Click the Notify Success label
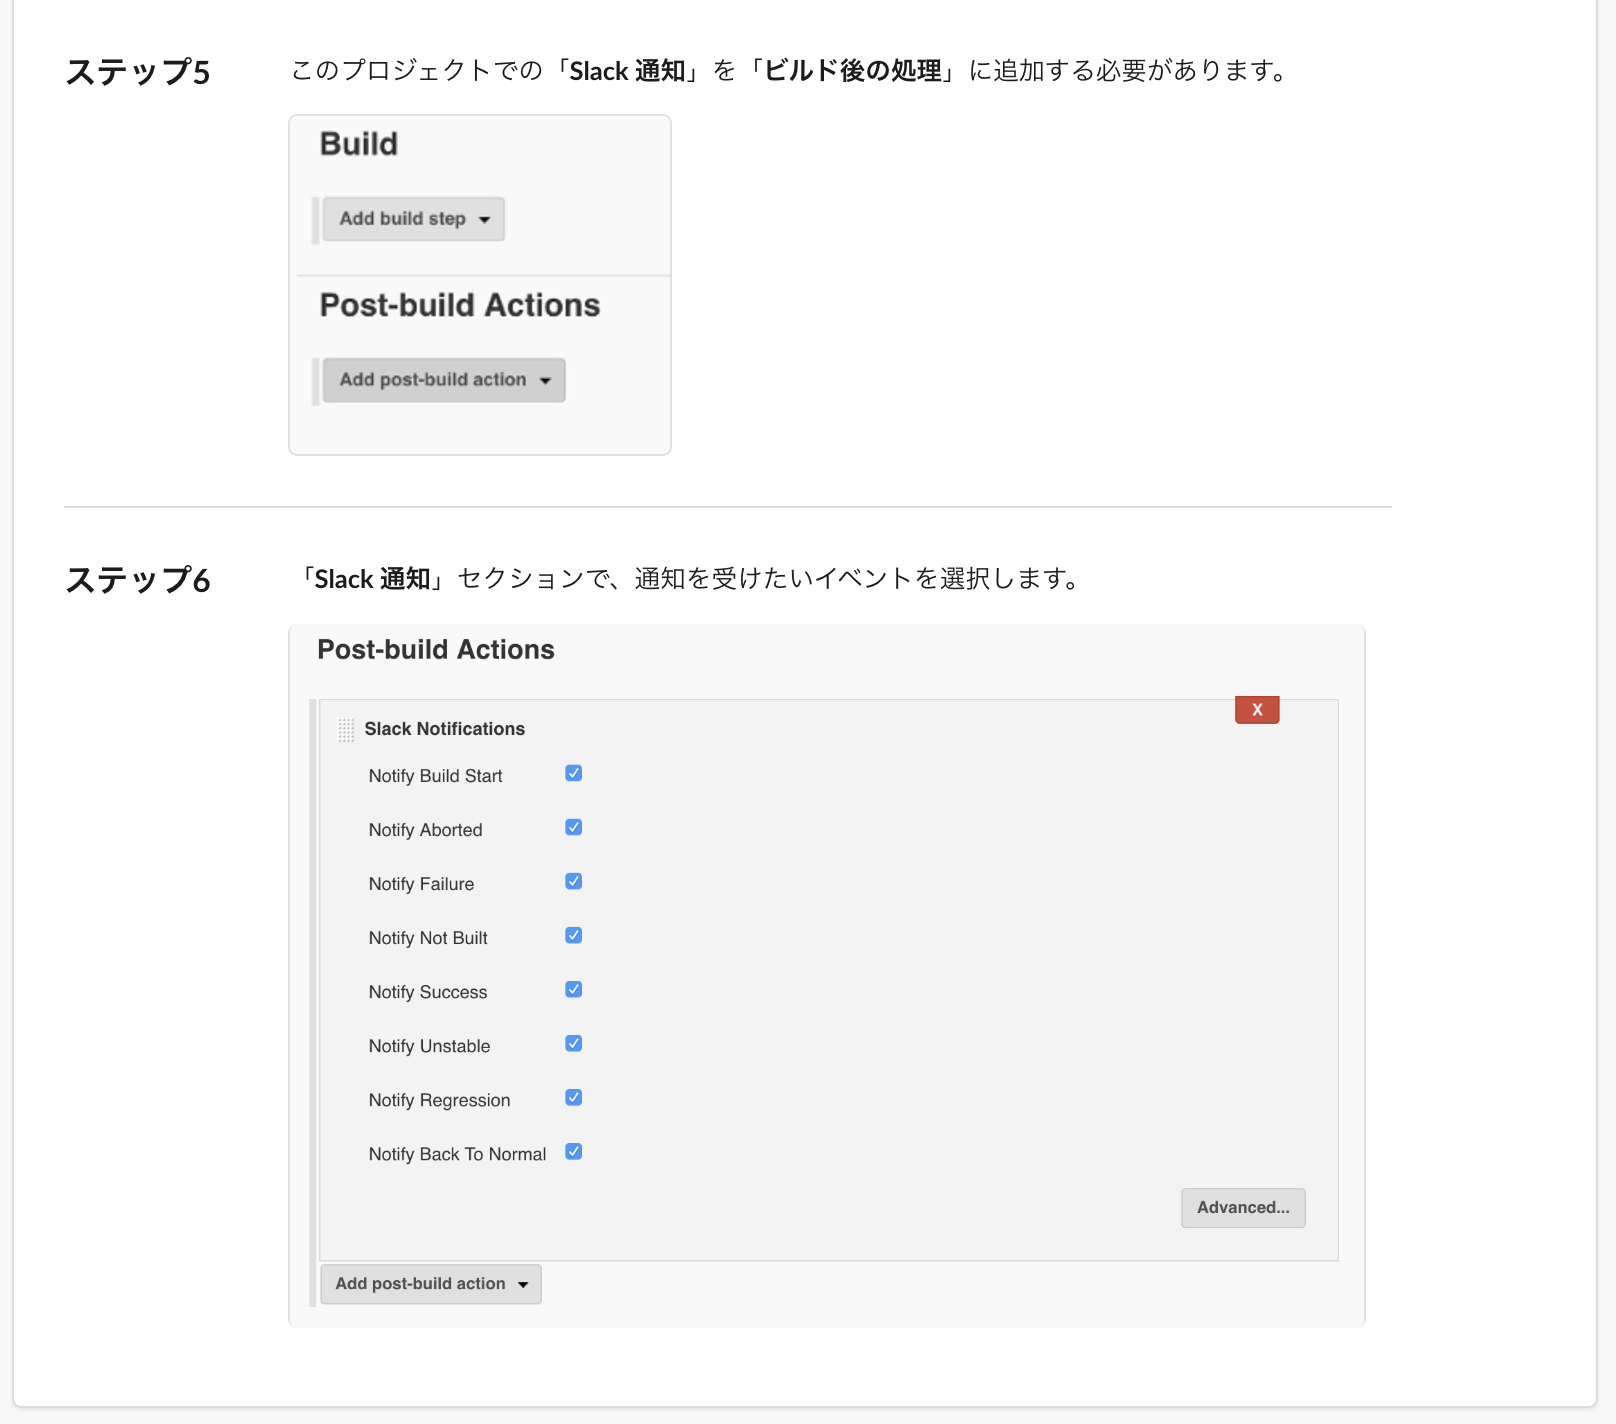Image resolution: width=1616 pixels, height=1424 pixels. pos(428,992)
